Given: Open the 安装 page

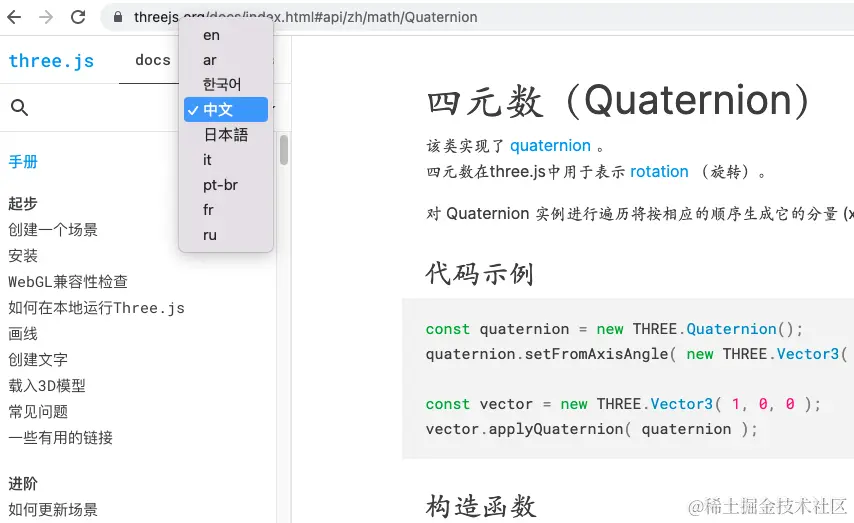Looking at the screenshot, I should tap(23, 256).
